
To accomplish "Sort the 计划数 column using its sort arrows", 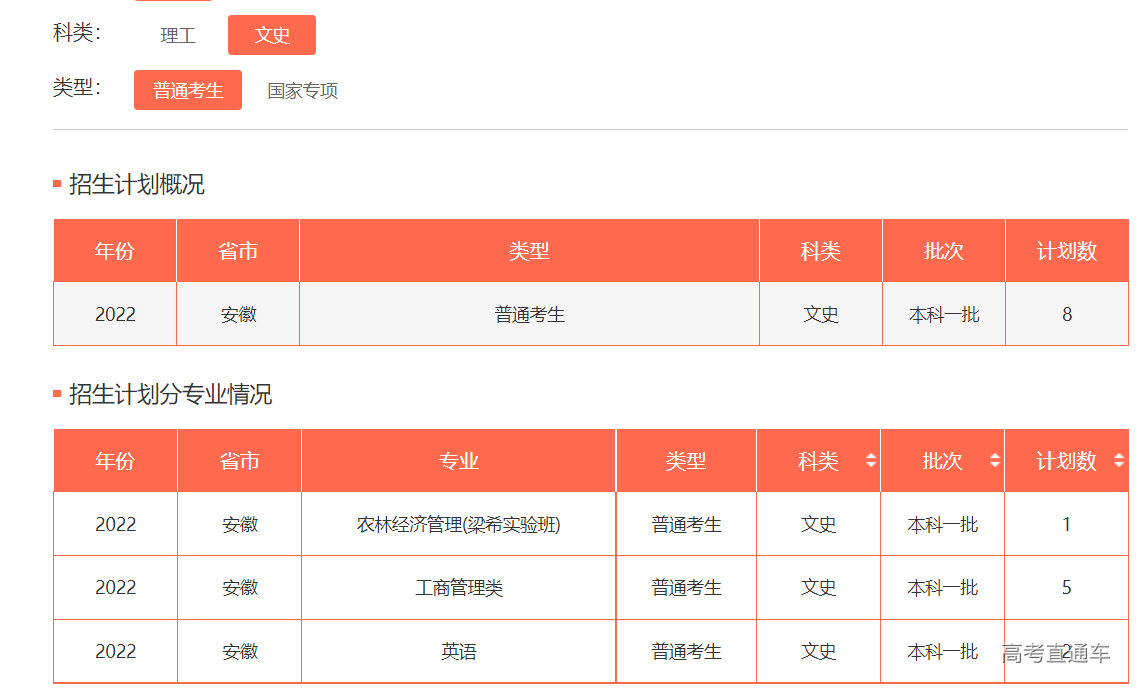I will 1117,461.
